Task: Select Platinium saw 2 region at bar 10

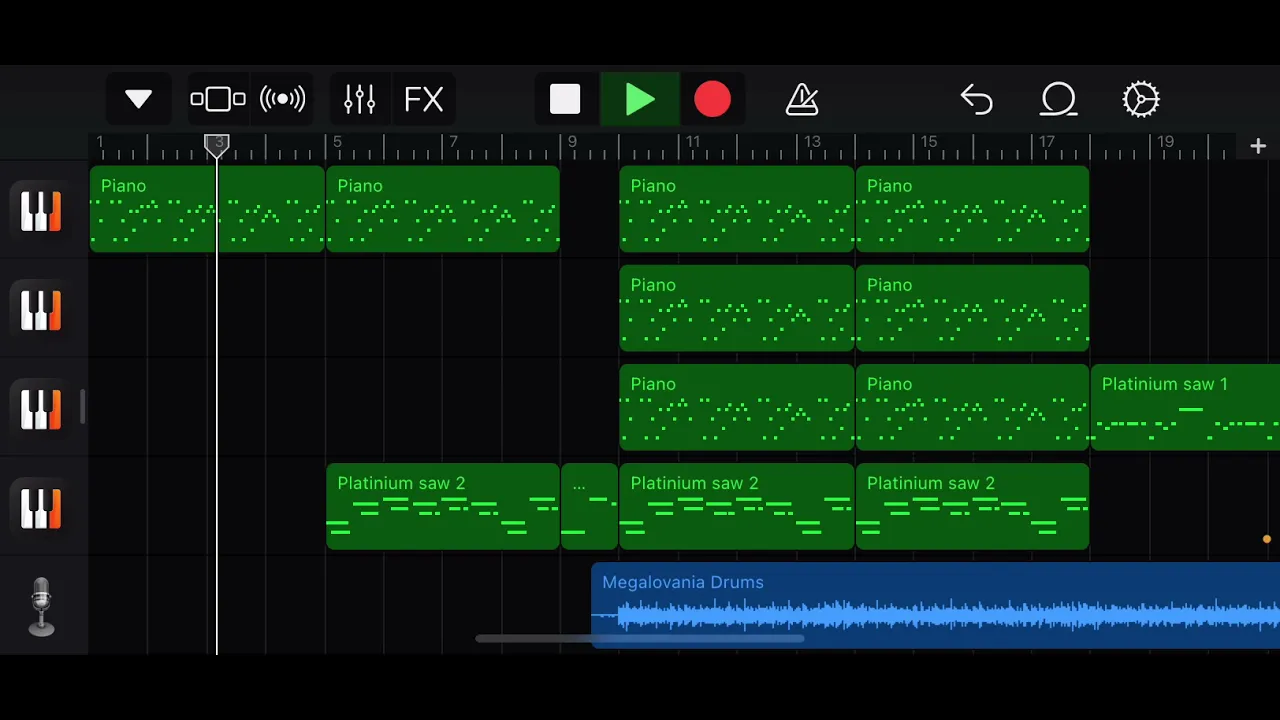Action: click(x=737, y=506)
